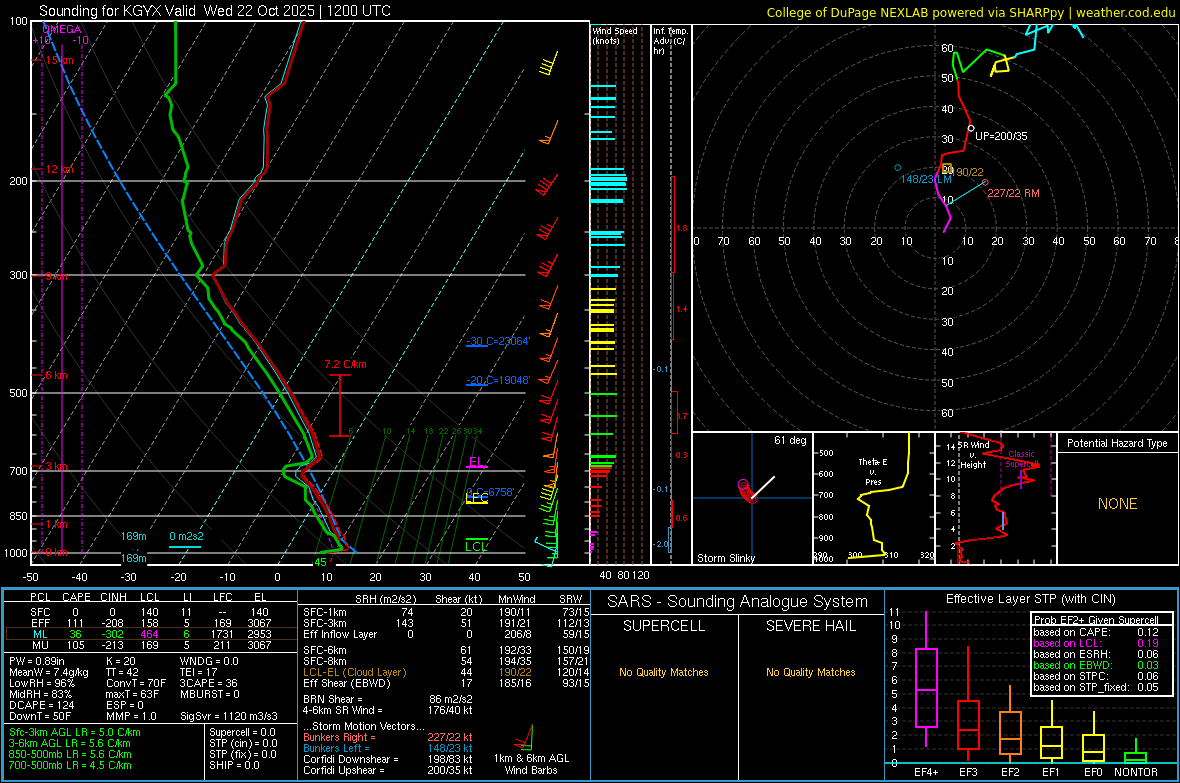Click the 1km & 6km AGL wind barbs icon
This screenshot has width=1180, height=783.
click(524, 737)
